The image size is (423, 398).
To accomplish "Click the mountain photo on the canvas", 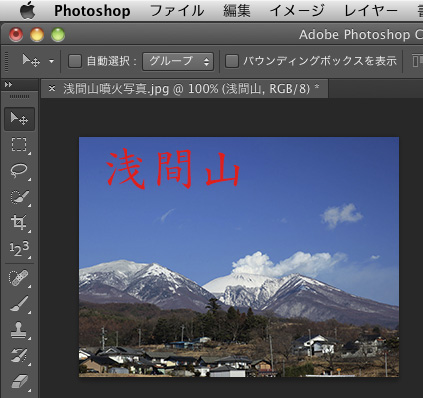I will pos(239,257).
